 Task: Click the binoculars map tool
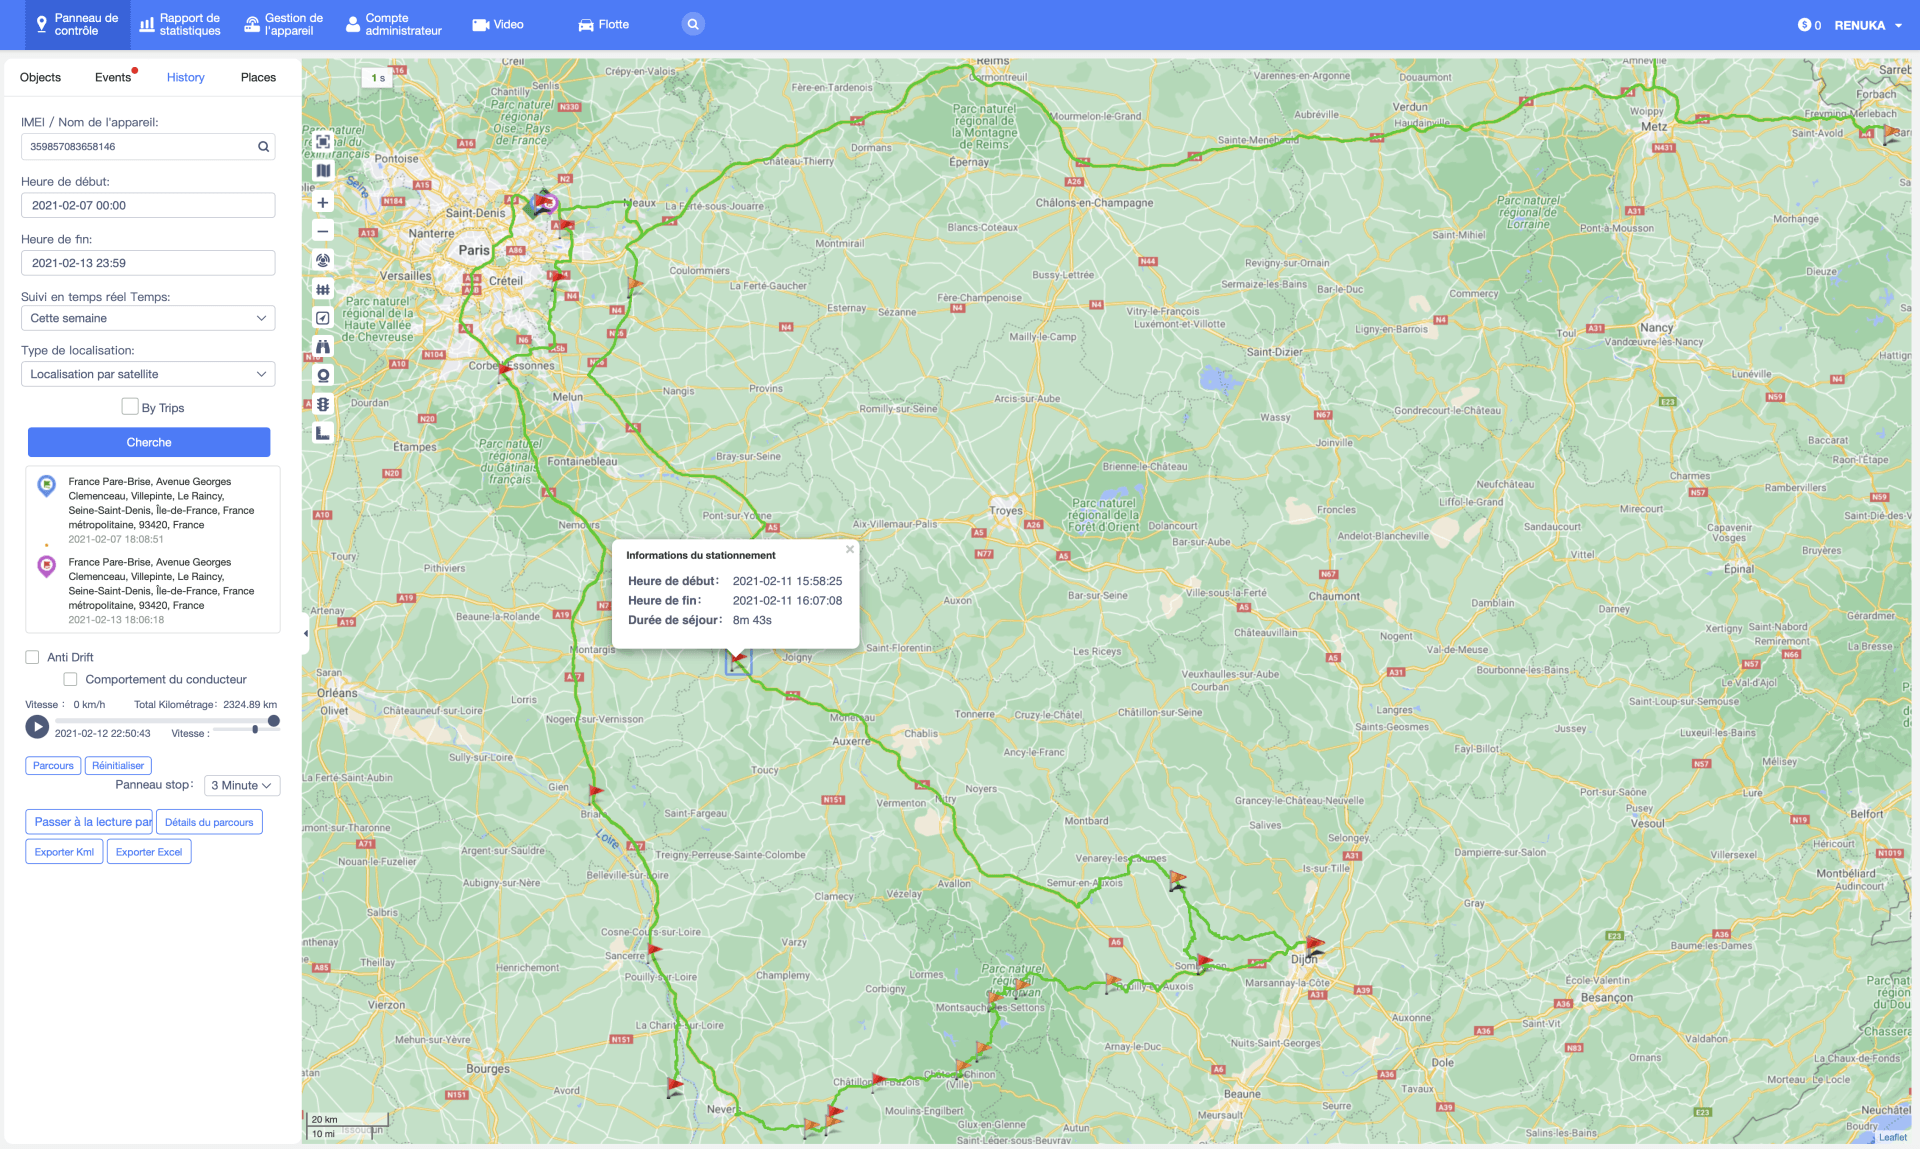pos(322,347)
